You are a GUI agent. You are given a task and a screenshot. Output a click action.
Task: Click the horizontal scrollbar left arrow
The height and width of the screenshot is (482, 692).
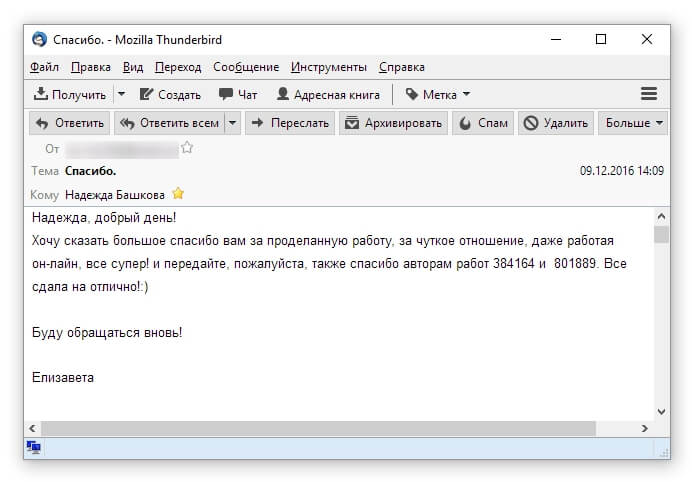tap(32, 428)
